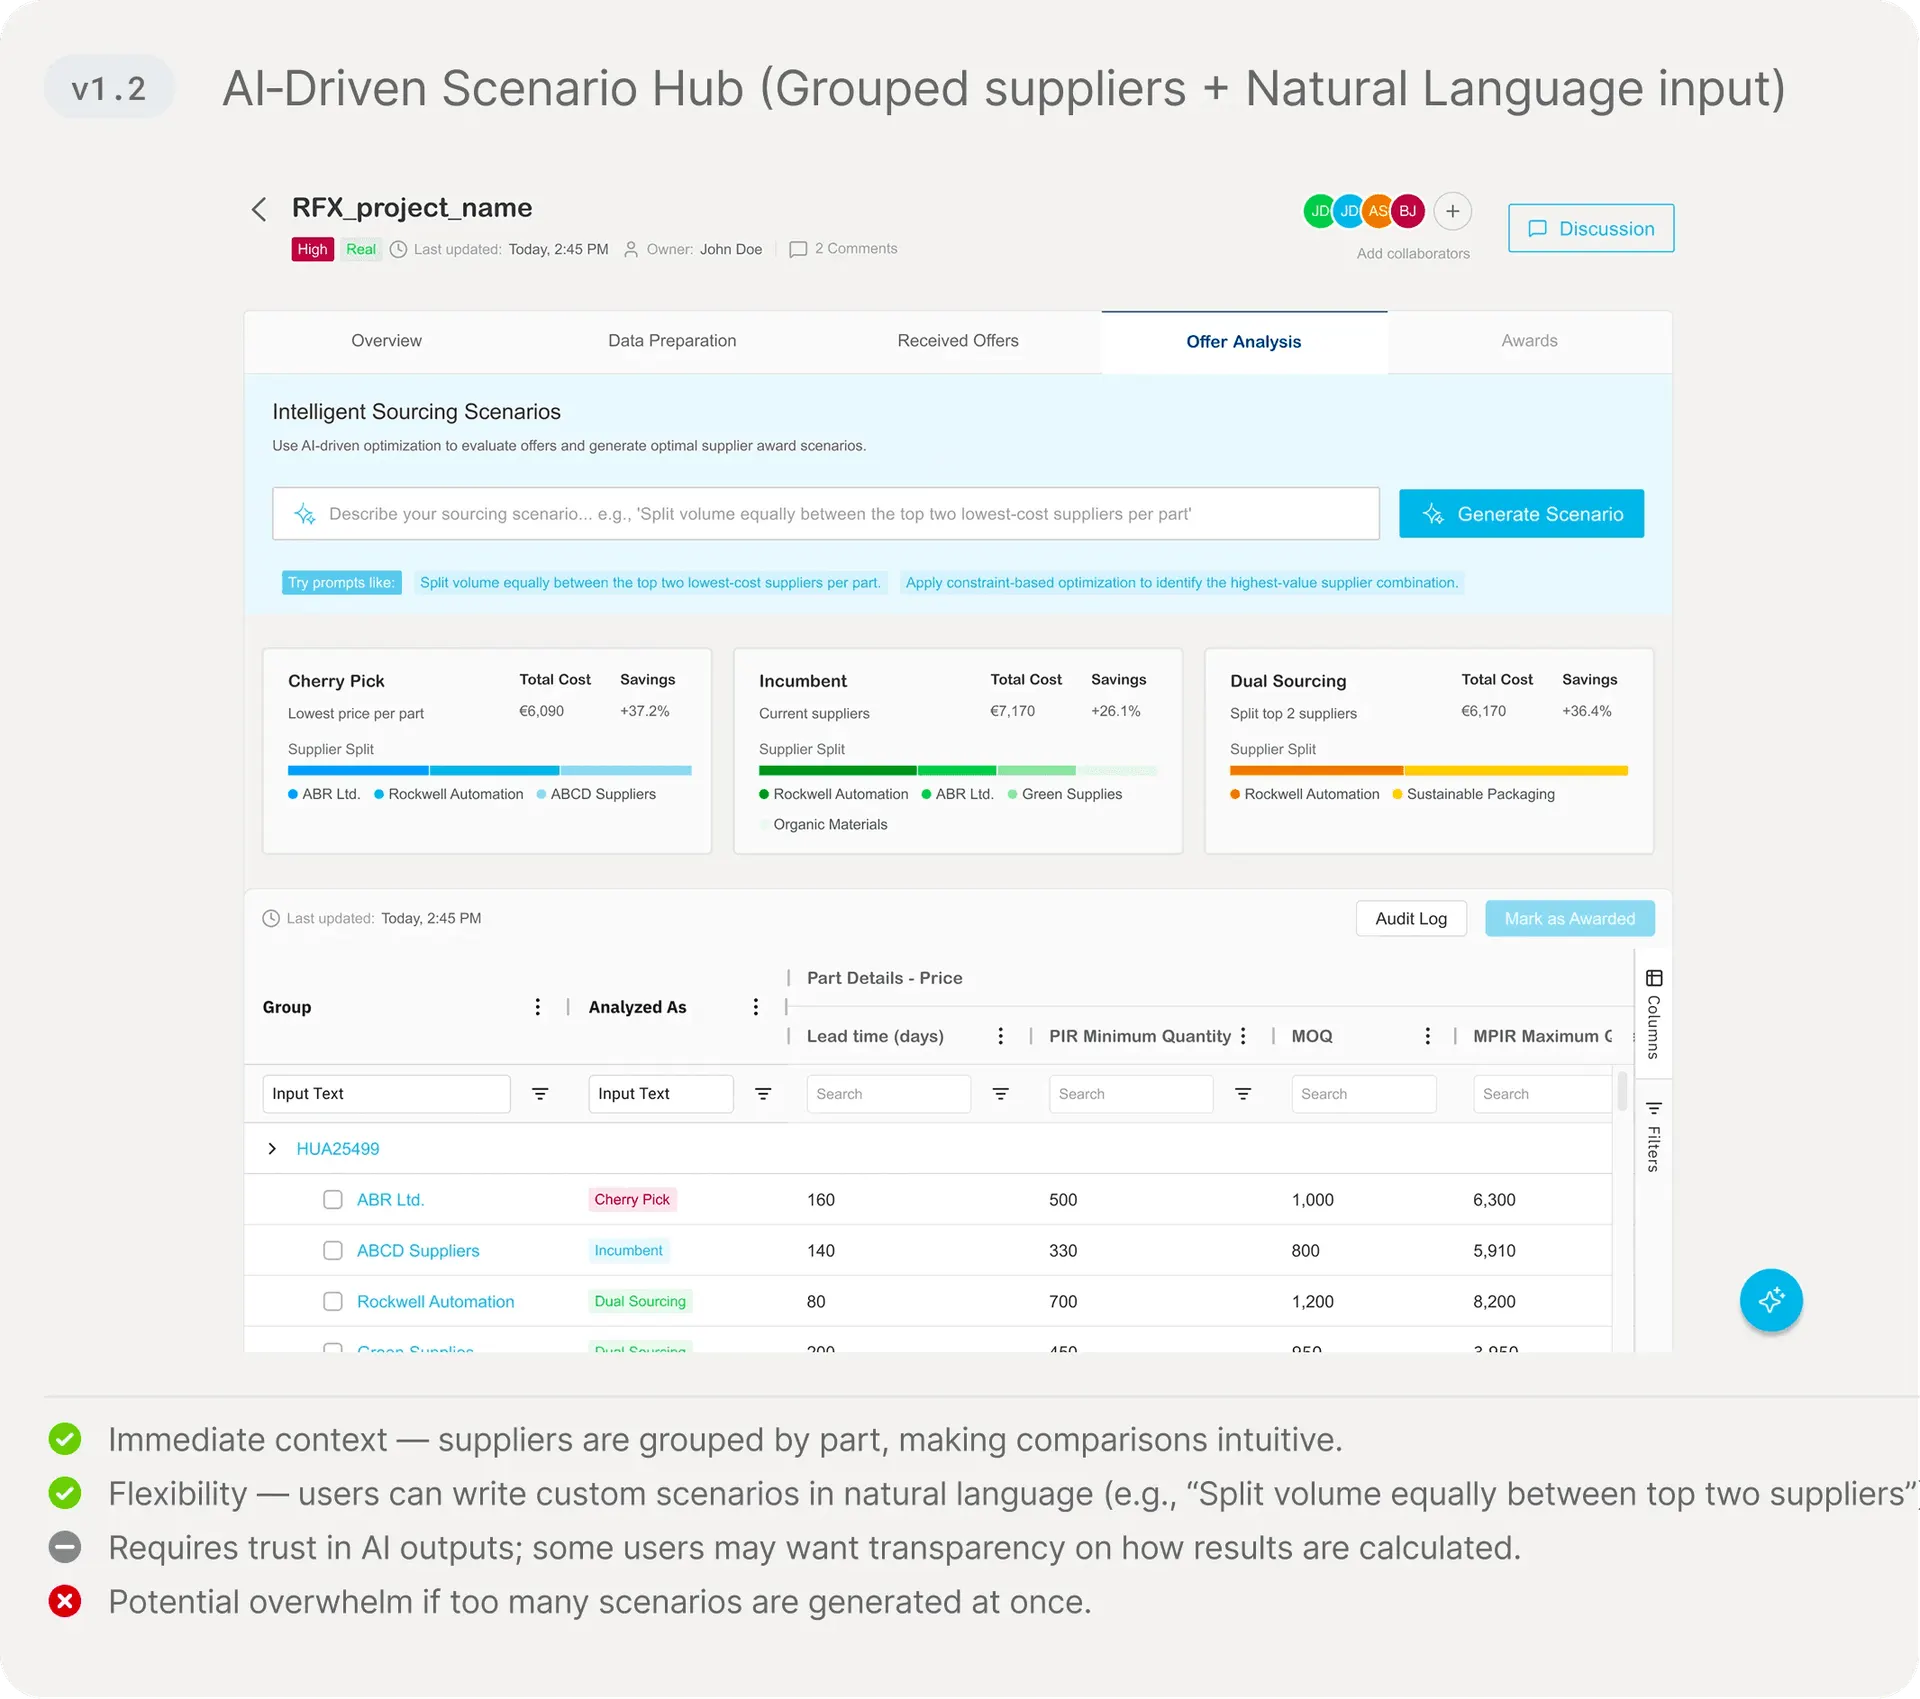This screenshot has width=1920, height=1699.
Task: Add a collaborator with the plus icon
Action: (1452, 211)
